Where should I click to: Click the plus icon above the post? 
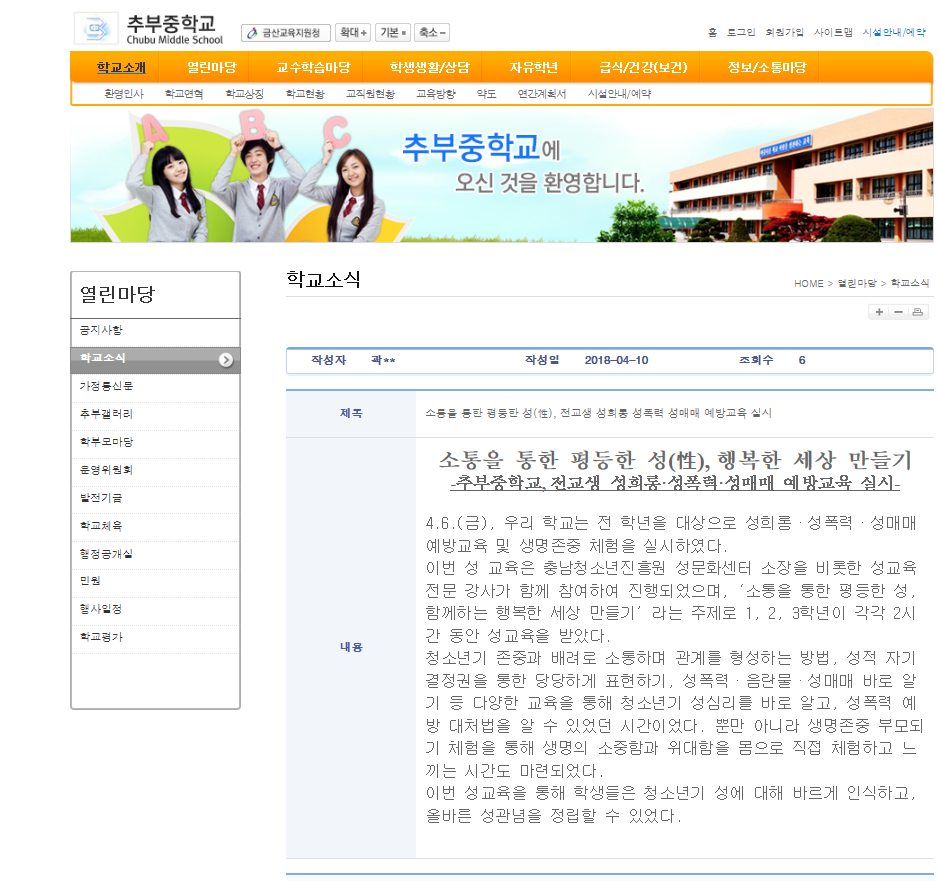click(879, 312)
